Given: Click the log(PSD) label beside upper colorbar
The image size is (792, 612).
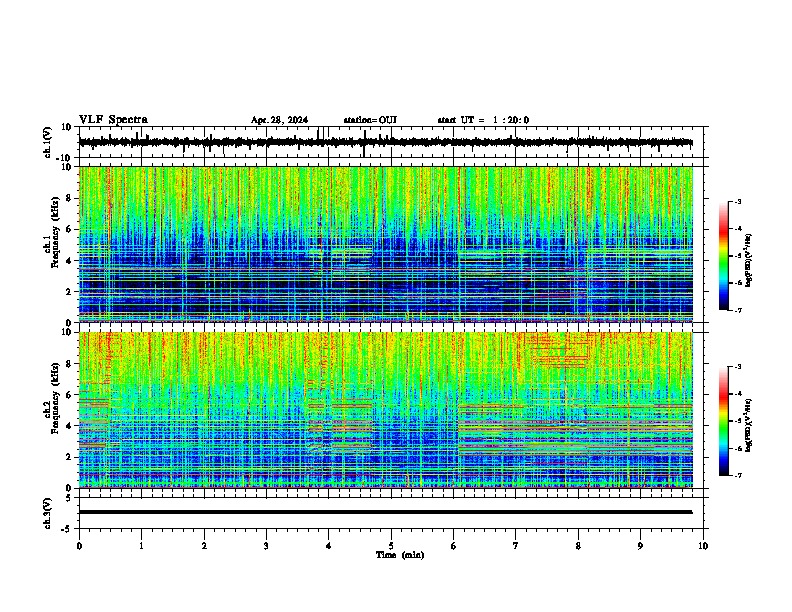Looking at the screenshot, I should pyautogui.click(x=750, y=261).
